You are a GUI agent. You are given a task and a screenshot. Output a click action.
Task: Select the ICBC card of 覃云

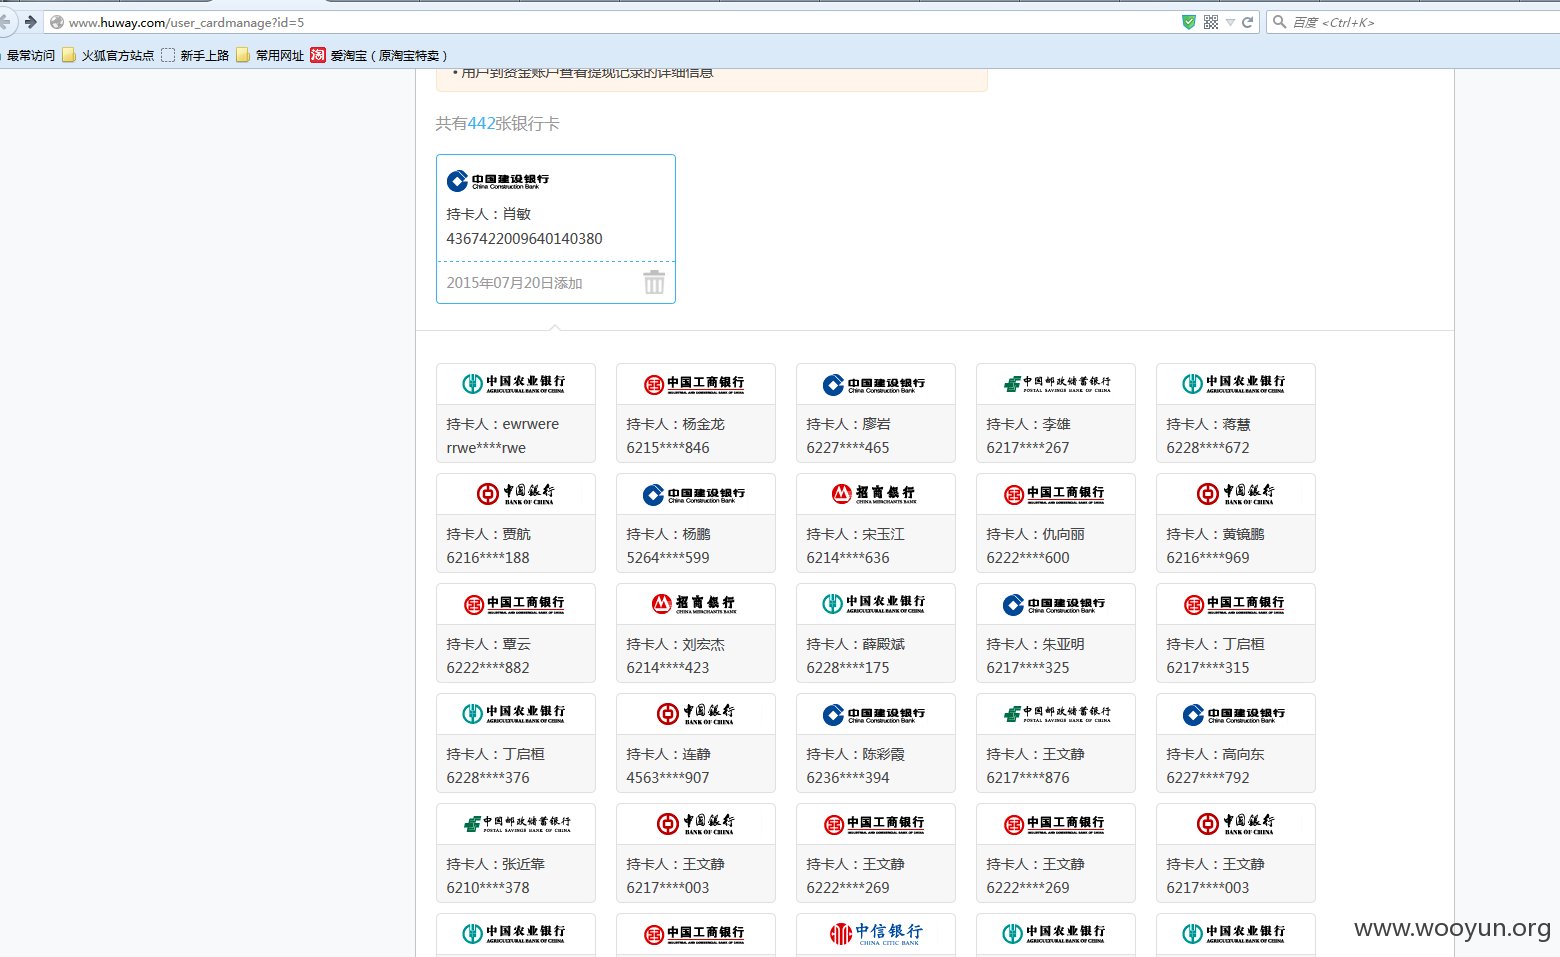(516, 633)
